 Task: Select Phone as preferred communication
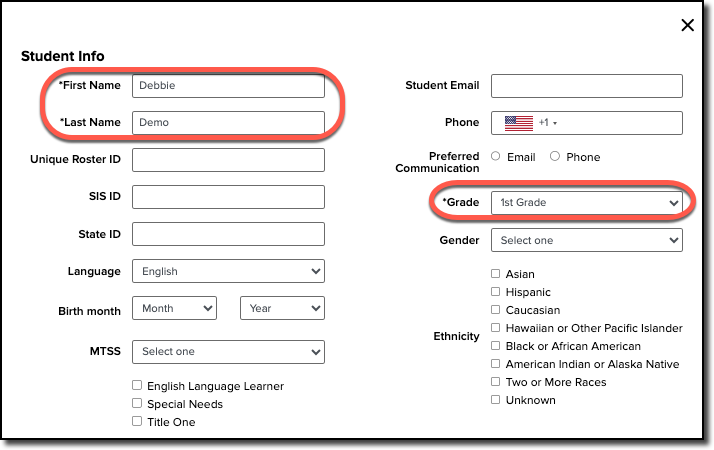[x=555, y=157]
